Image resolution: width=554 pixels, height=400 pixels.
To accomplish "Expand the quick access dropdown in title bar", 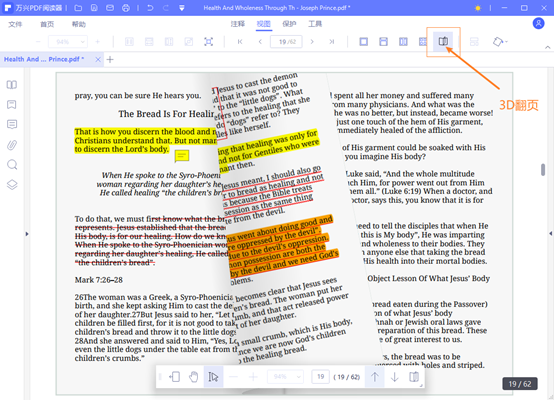I will (x=182, y=8).
